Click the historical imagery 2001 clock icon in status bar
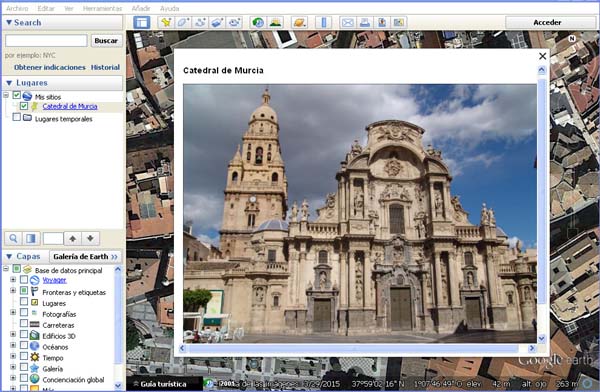The width and height of the screenshot is (600, 392). (x=209, y=383)
